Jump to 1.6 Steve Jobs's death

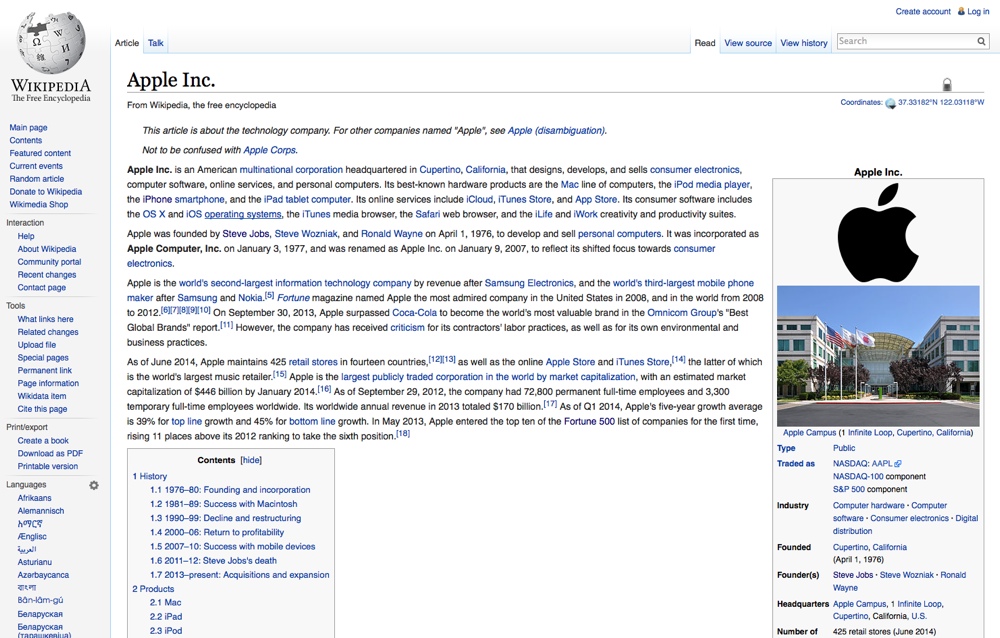[x=213, y=561]
